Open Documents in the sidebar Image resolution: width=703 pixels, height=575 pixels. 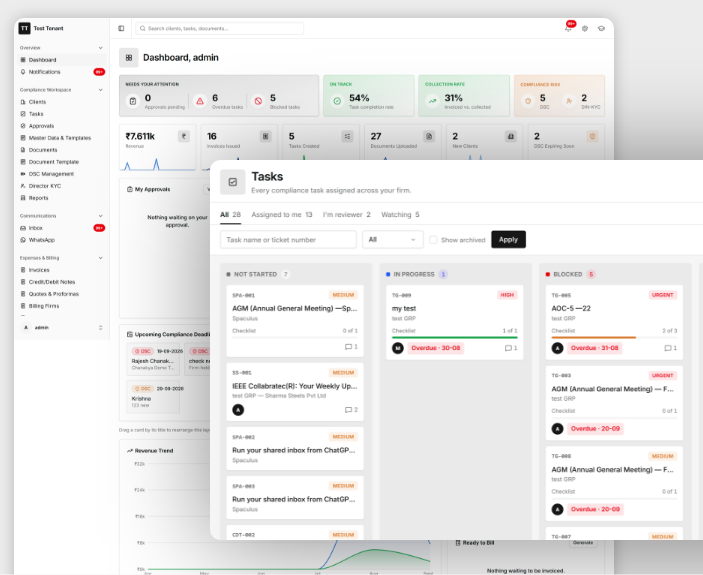tap(62, 150)
